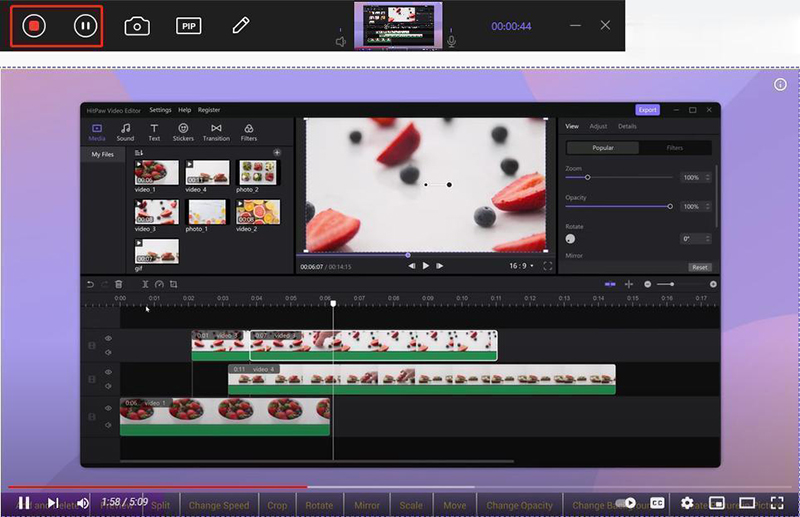Click the Opacity slider handle
800x517 pixels.
pyautogui.click(x=670, y=207)
